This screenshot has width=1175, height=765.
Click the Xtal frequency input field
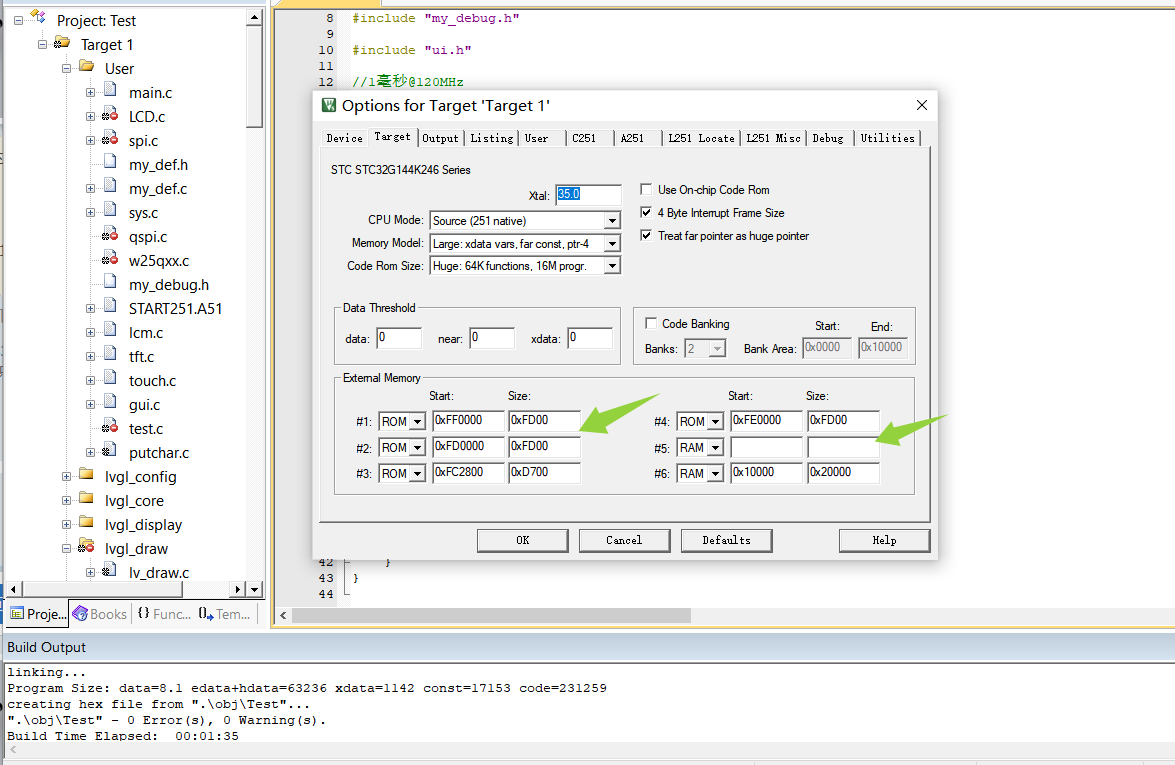click(588, 195)
